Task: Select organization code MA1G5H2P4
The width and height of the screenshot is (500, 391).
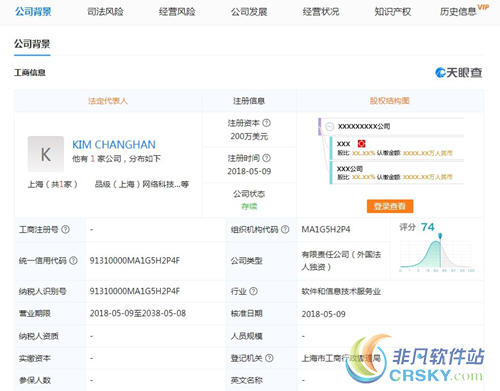Action: (x=326, y=229)
